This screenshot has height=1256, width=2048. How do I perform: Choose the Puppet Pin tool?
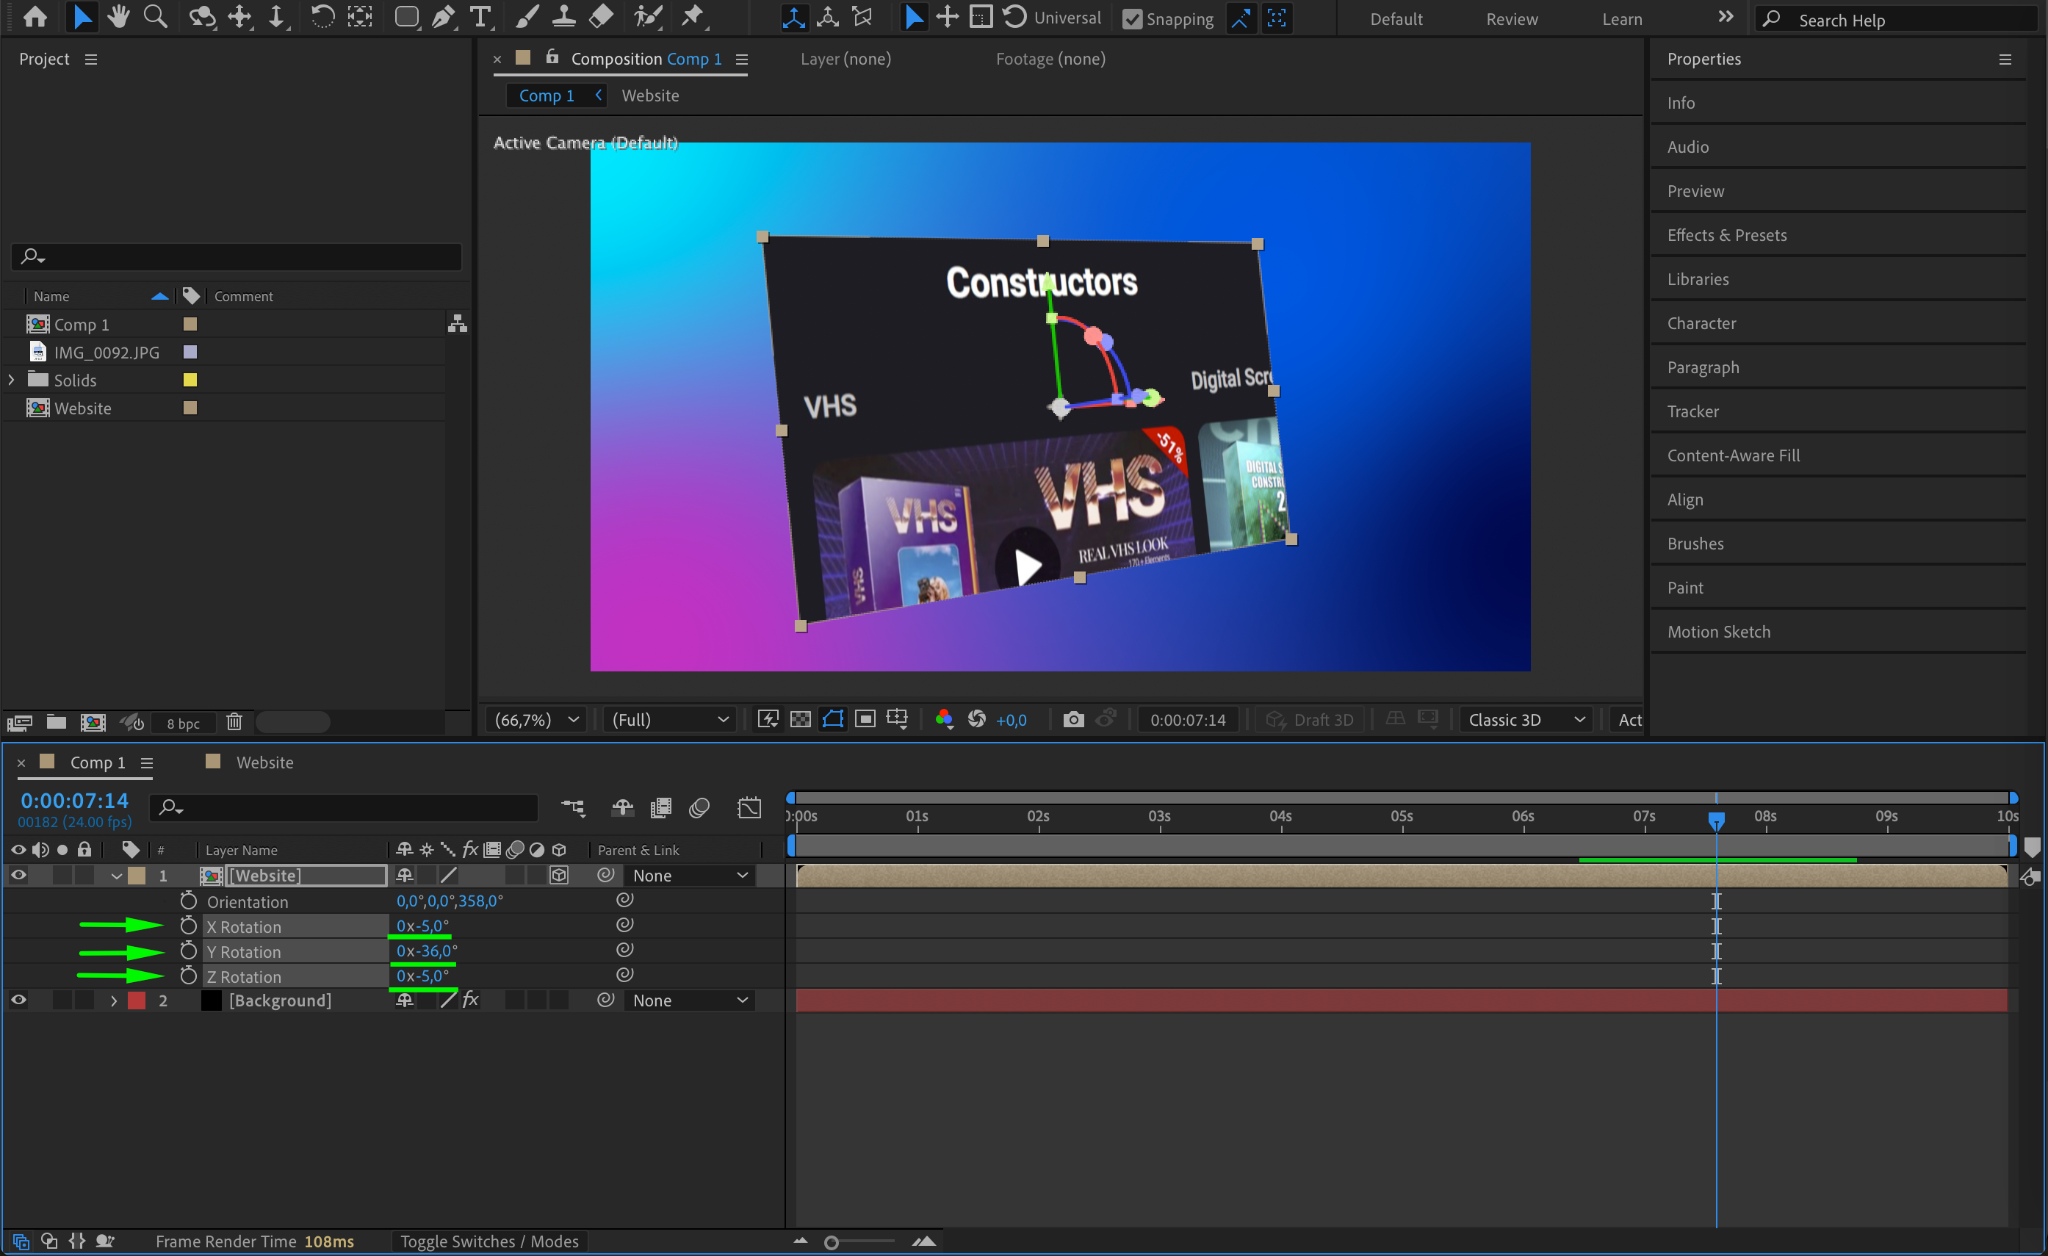(692, 17)
